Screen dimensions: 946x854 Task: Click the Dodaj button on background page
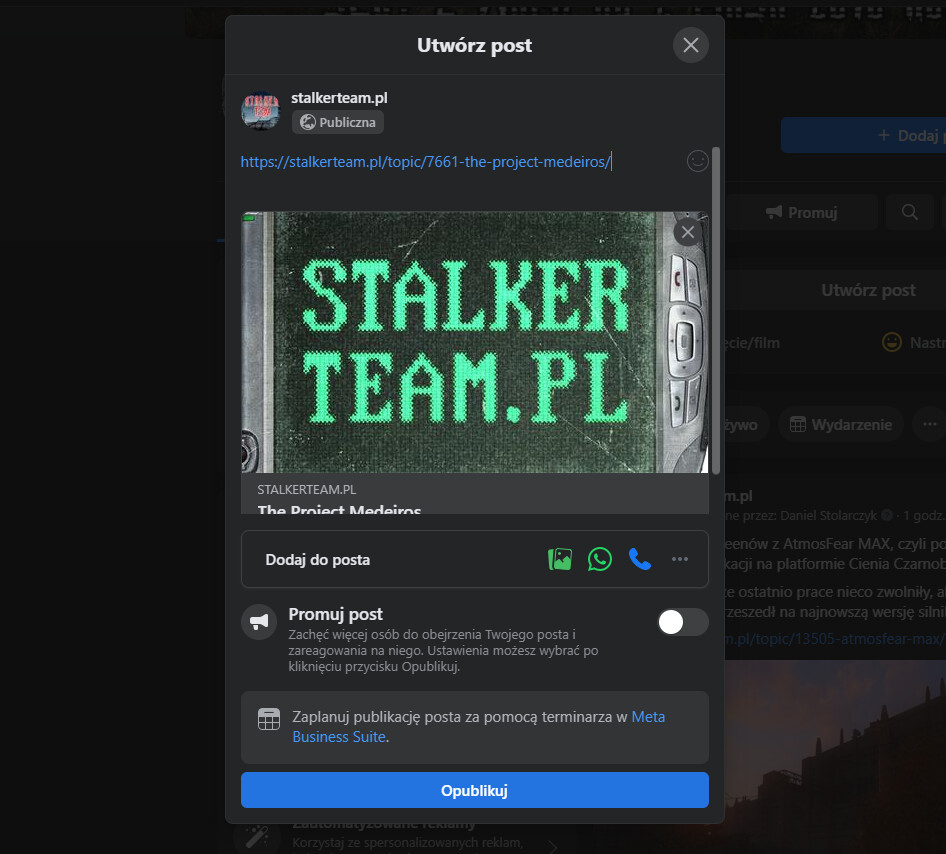(863, 135)
